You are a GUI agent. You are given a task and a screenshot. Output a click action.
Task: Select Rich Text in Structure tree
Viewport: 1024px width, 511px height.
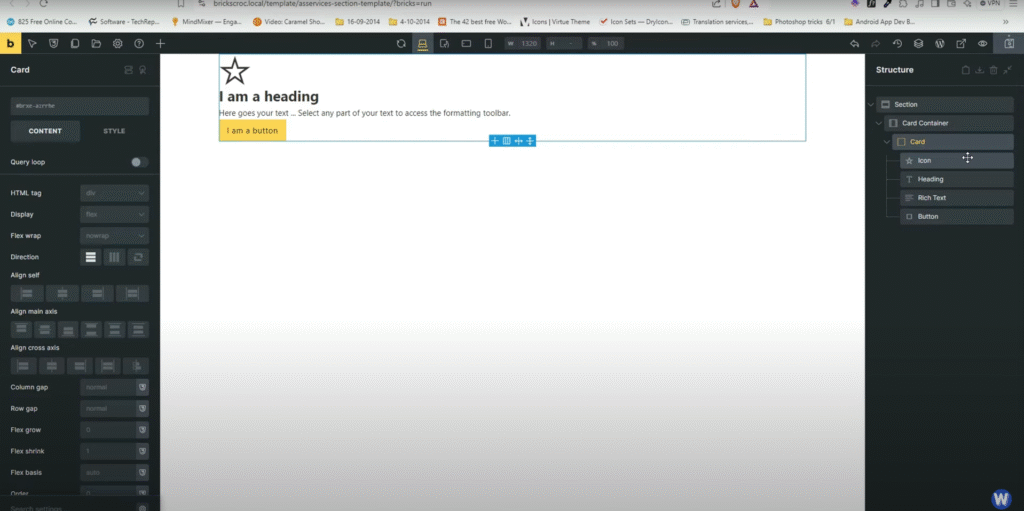click(x=931, y=198)
